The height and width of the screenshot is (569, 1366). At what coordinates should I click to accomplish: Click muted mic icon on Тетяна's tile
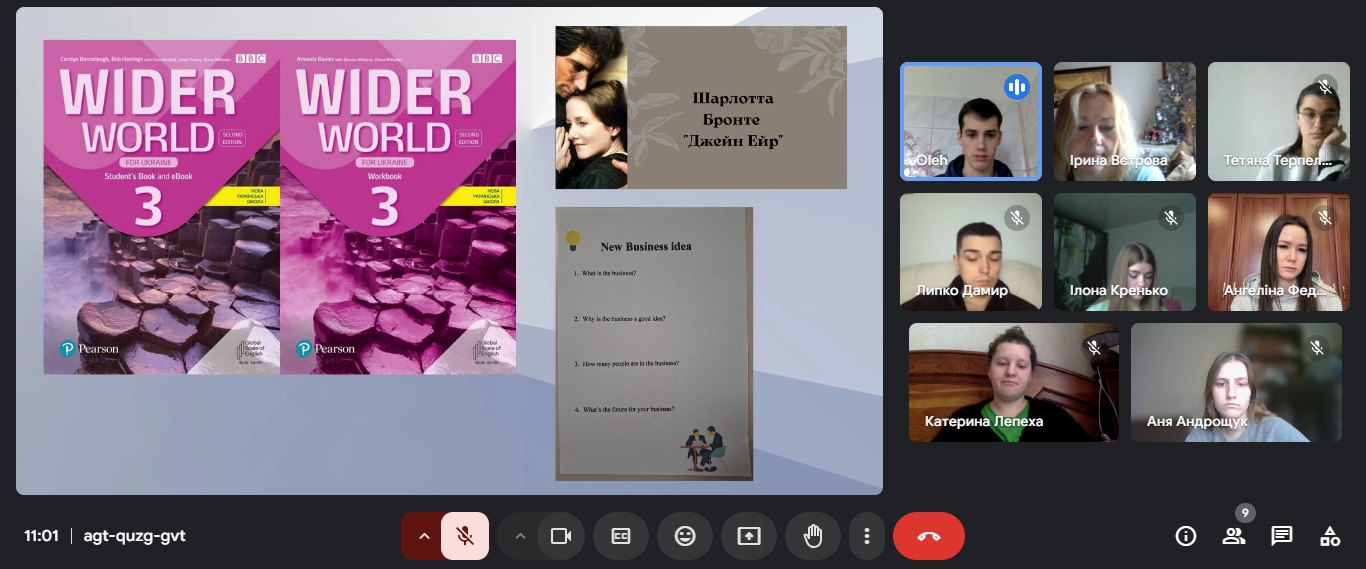[1325, 87]
